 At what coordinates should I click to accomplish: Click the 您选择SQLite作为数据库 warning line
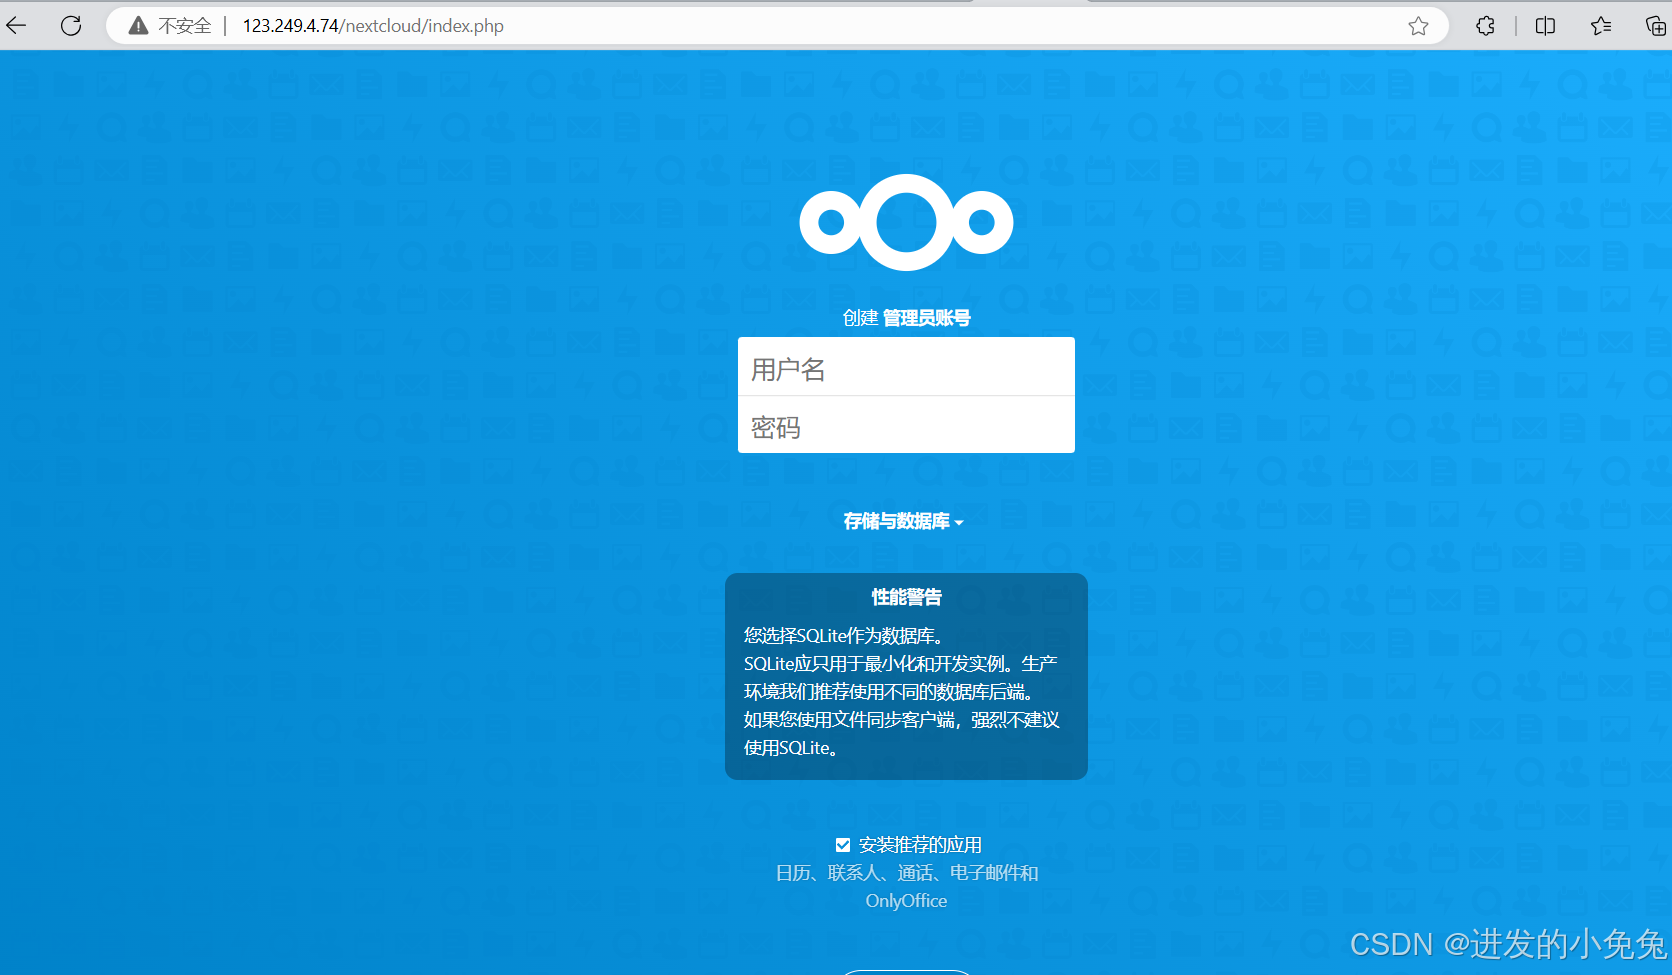844,636
